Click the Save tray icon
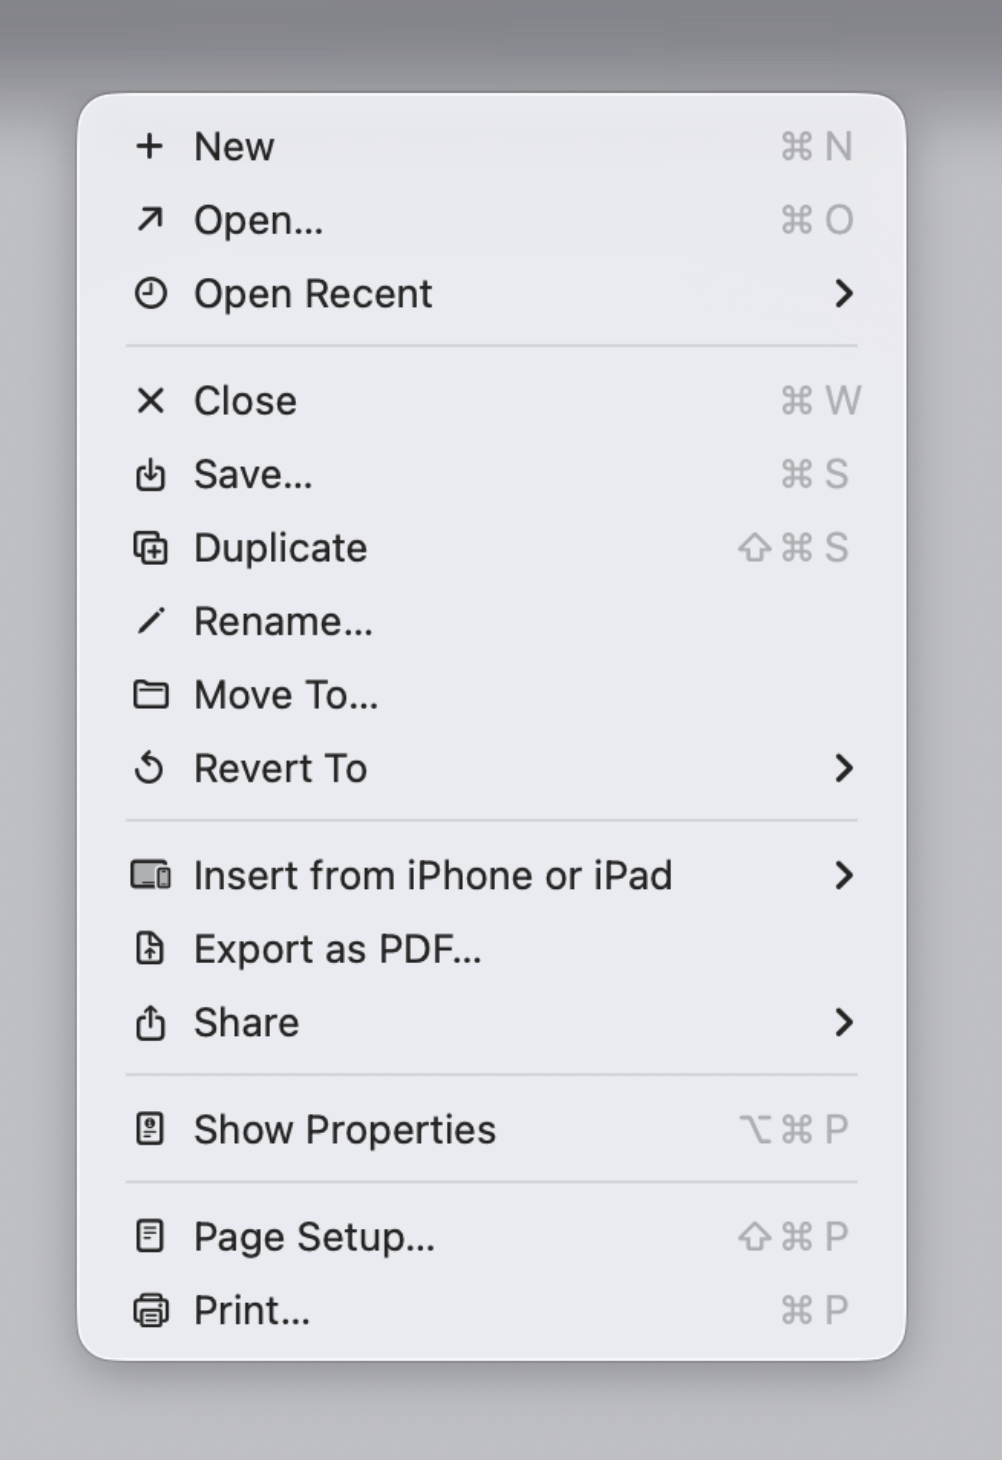Image resolution: width=1002 pixels, height=1460 pixels. [150, 474]
